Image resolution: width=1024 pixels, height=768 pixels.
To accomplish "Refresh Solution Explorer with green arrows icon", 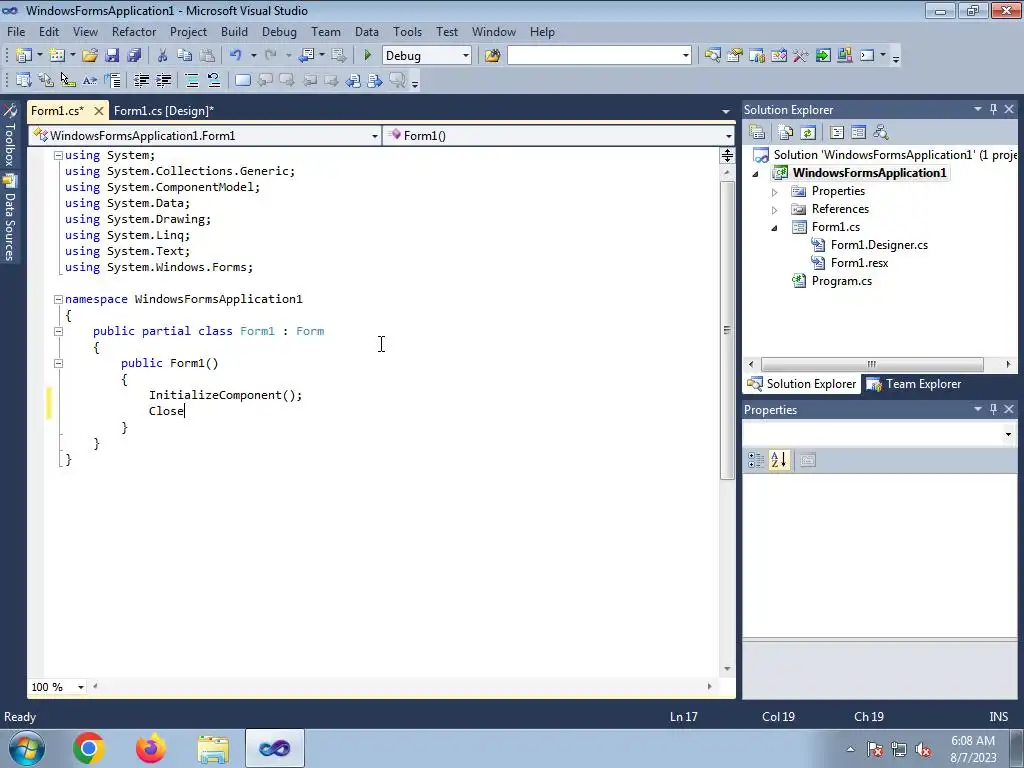I will tap(808, 133).
